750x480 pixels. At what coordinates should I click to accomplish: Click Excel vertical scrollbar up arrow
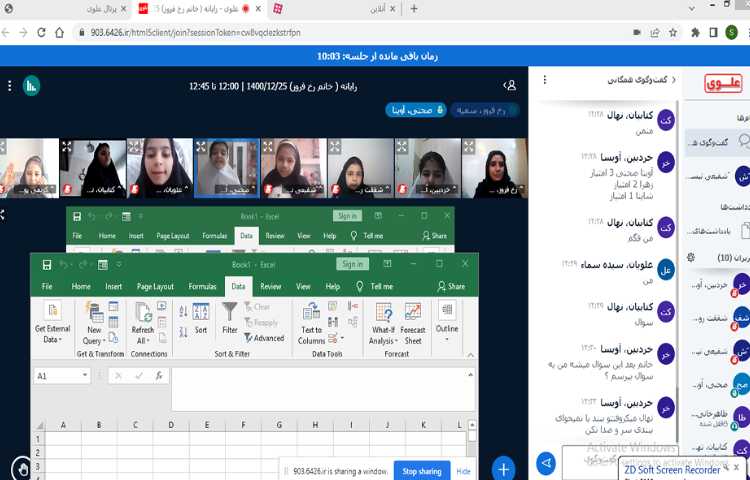[x=472, y=425]
